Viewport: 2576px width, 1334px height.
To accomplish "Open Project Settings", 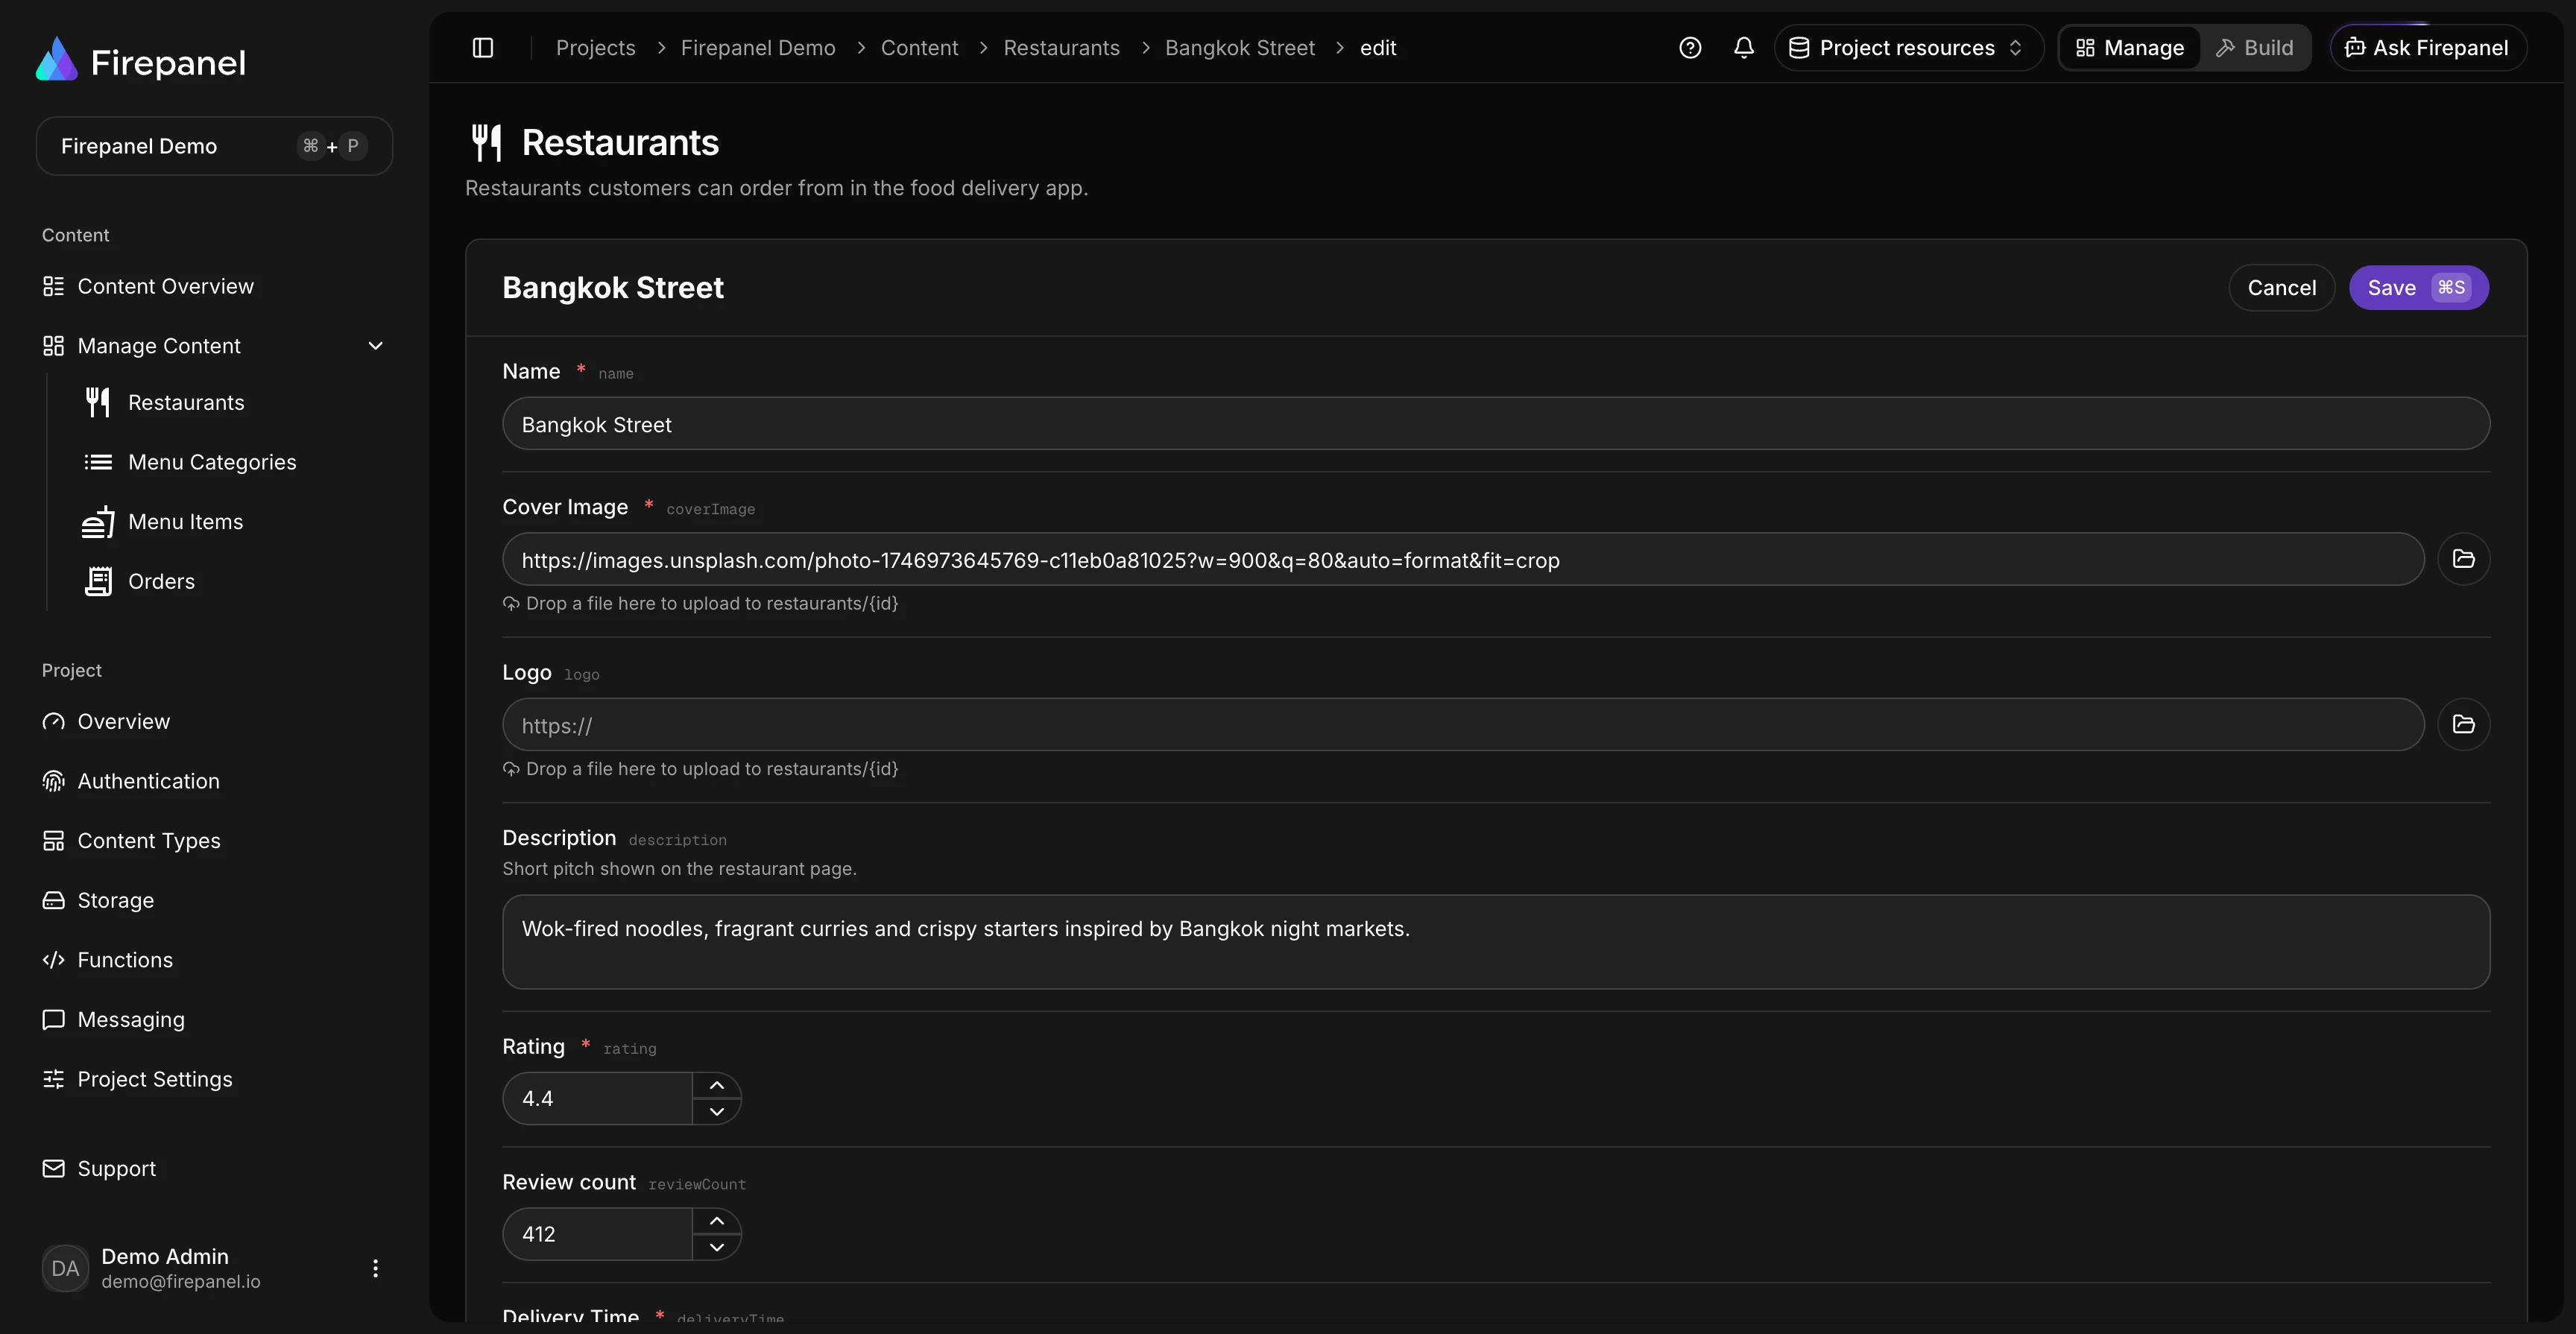I will click(137, 1079).
